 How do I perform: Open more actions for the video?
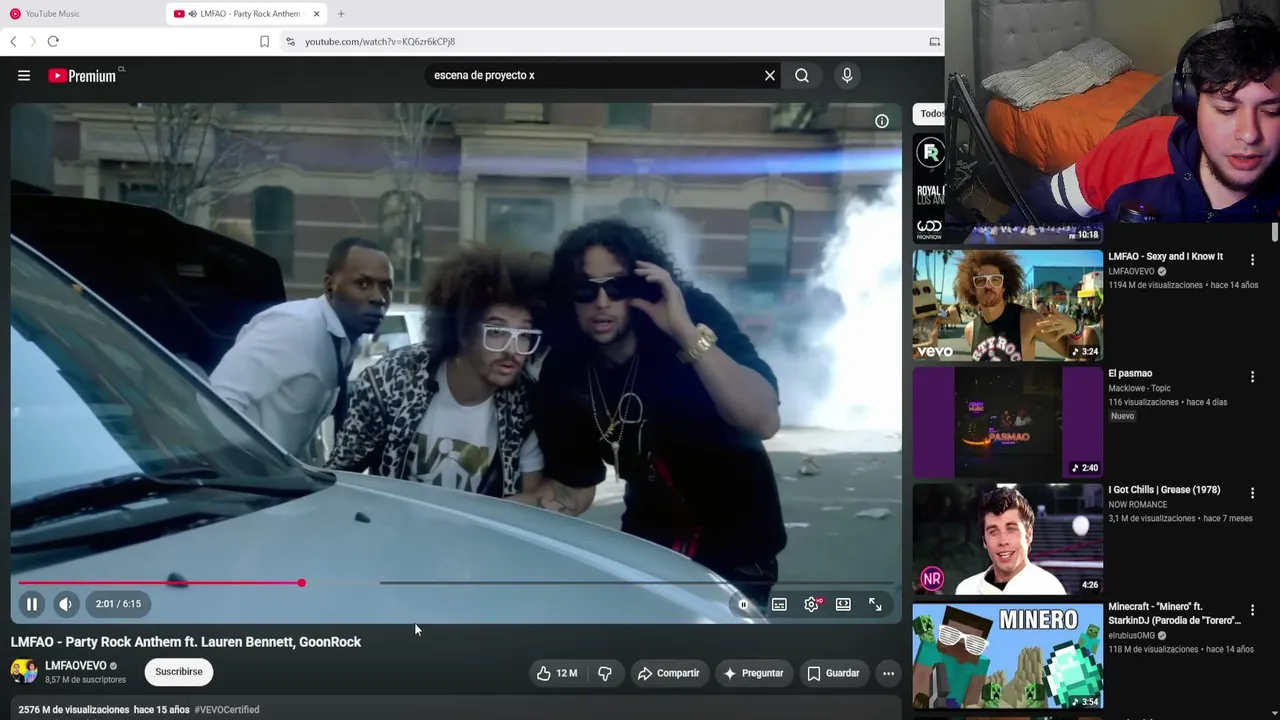[x=888, y=673]
